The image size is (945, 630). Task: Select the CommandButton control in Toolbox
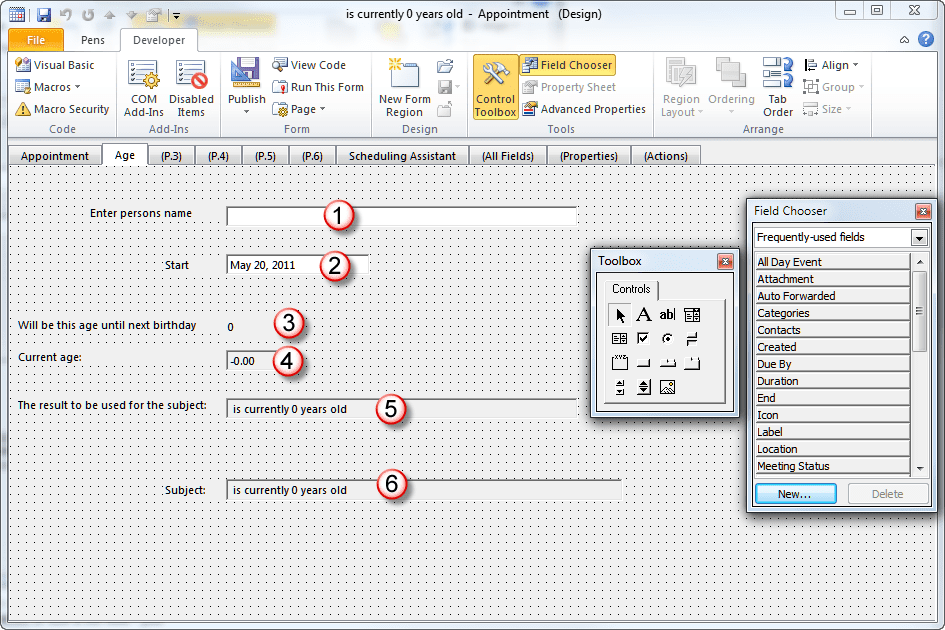[x=644, y=363]
